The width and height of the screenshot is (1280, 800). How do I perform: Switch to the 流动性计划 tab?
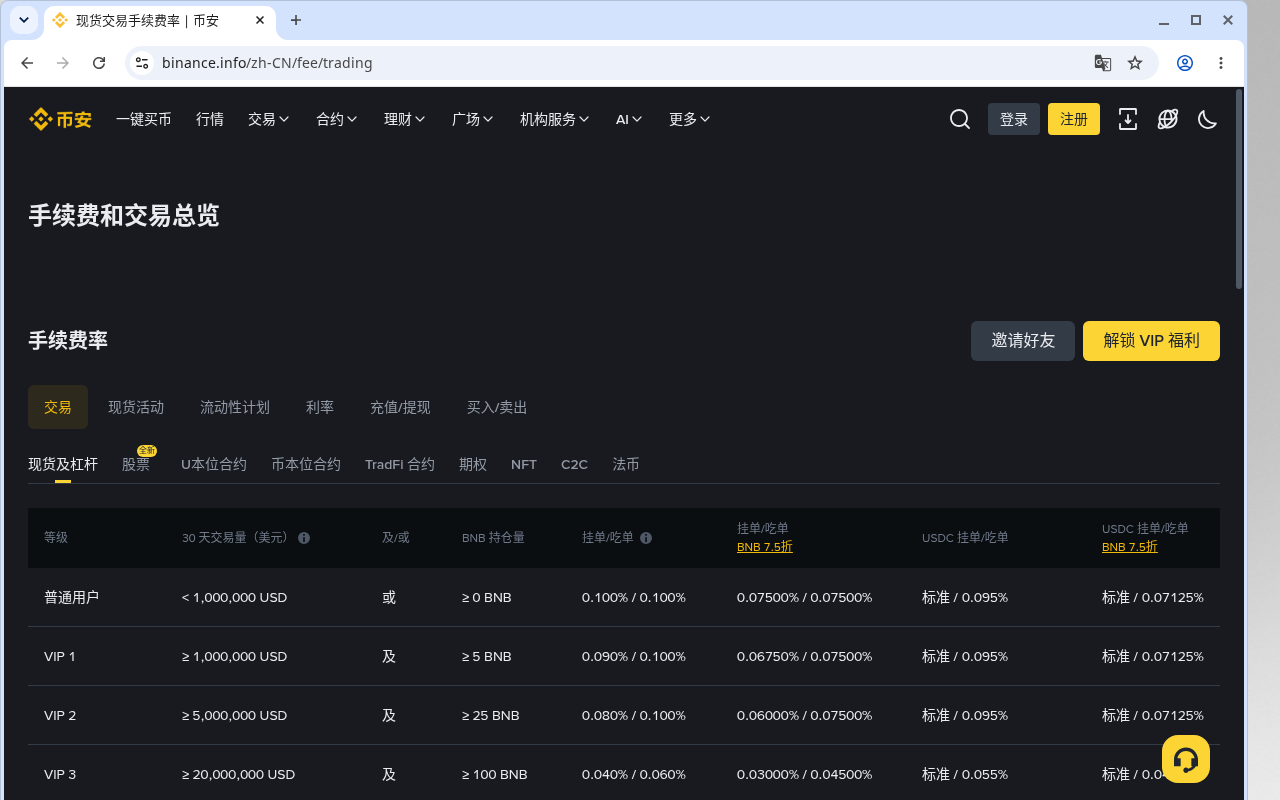coord(235,407)
